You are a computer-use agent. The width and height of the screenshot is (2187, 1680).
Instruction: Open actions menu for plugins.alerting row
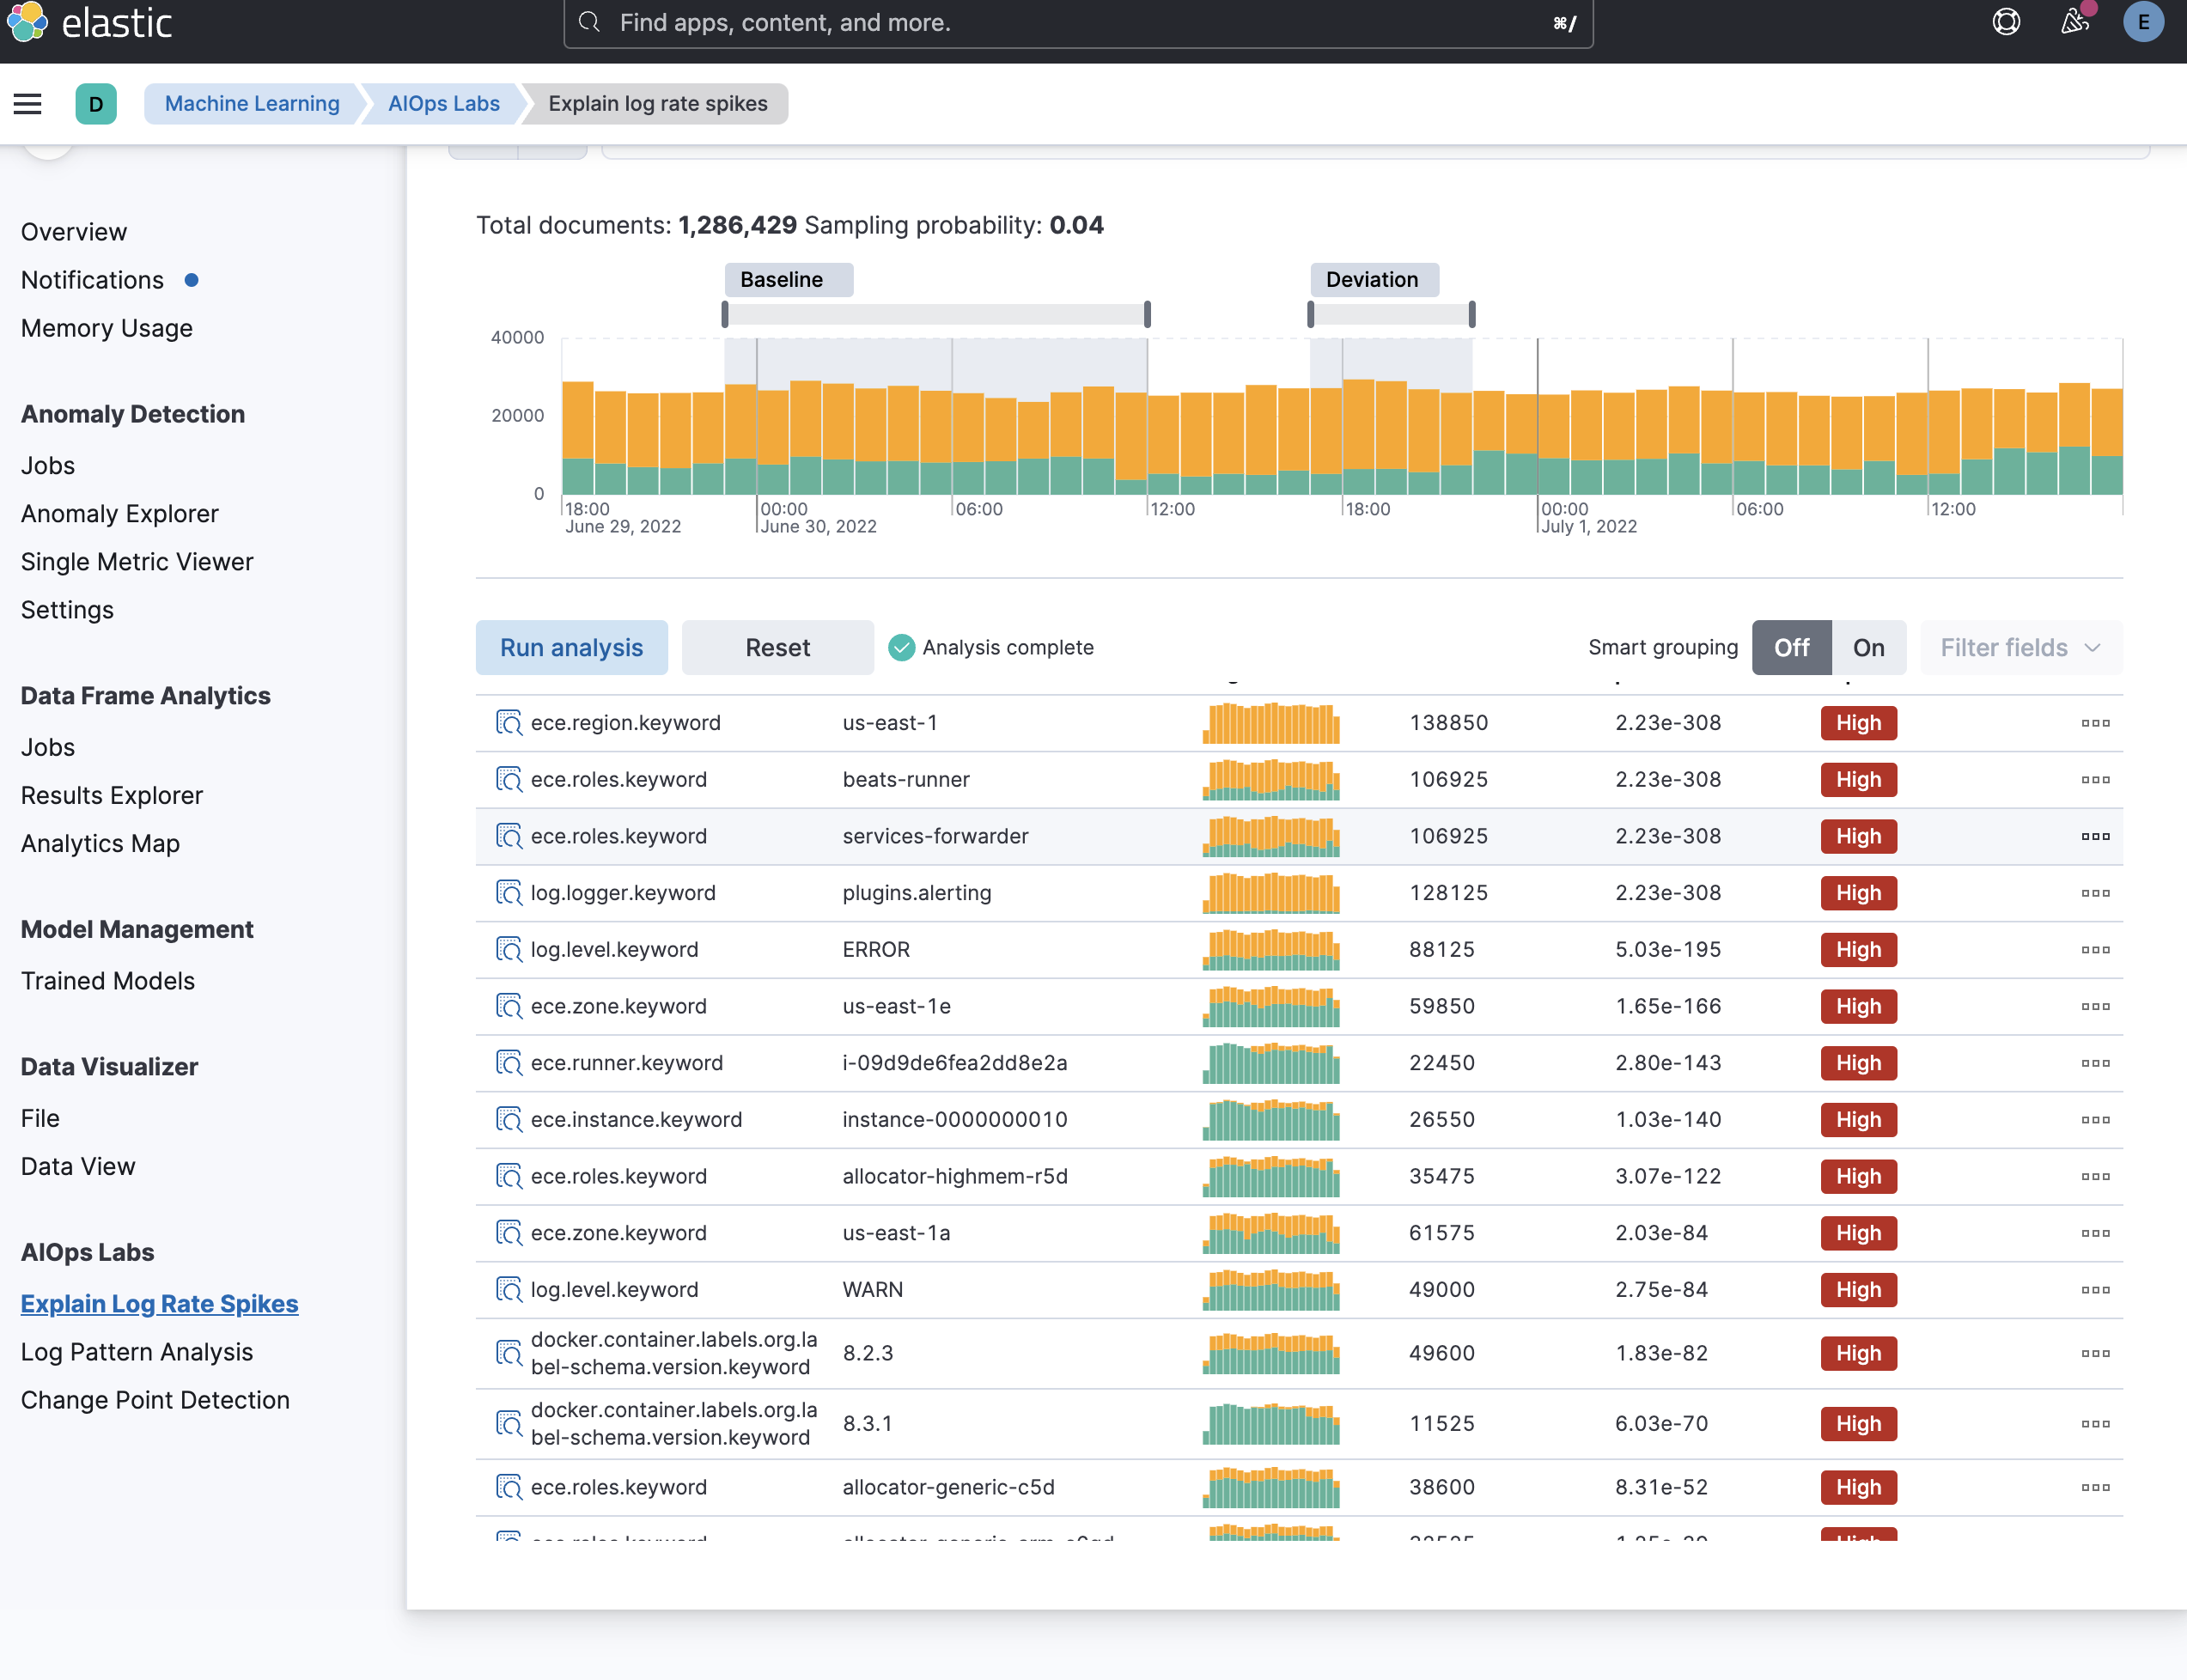click(x=2095, y=892)
